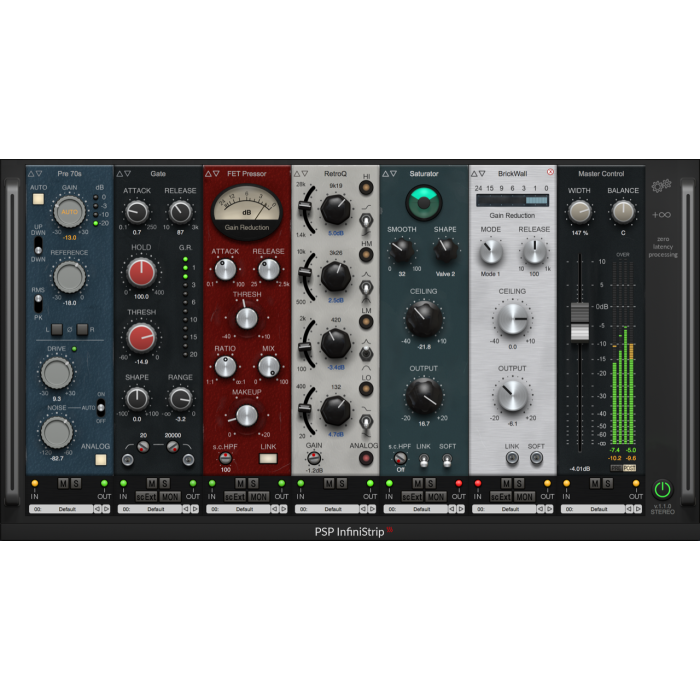Open RetroQ preset dropdown

[x=327, y=508]
